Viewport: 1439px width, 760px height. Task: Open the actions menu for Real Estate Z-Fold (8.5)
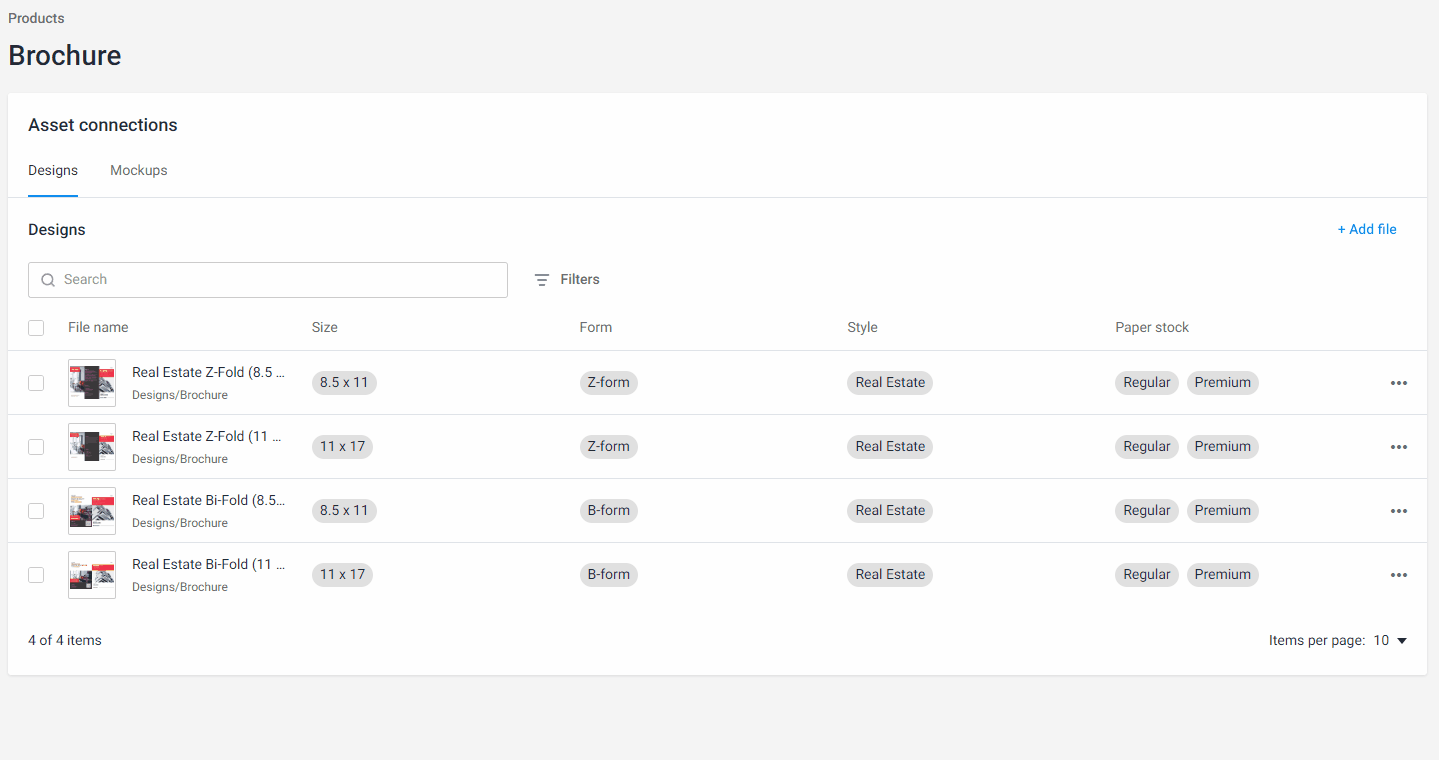coord(1398,382)
